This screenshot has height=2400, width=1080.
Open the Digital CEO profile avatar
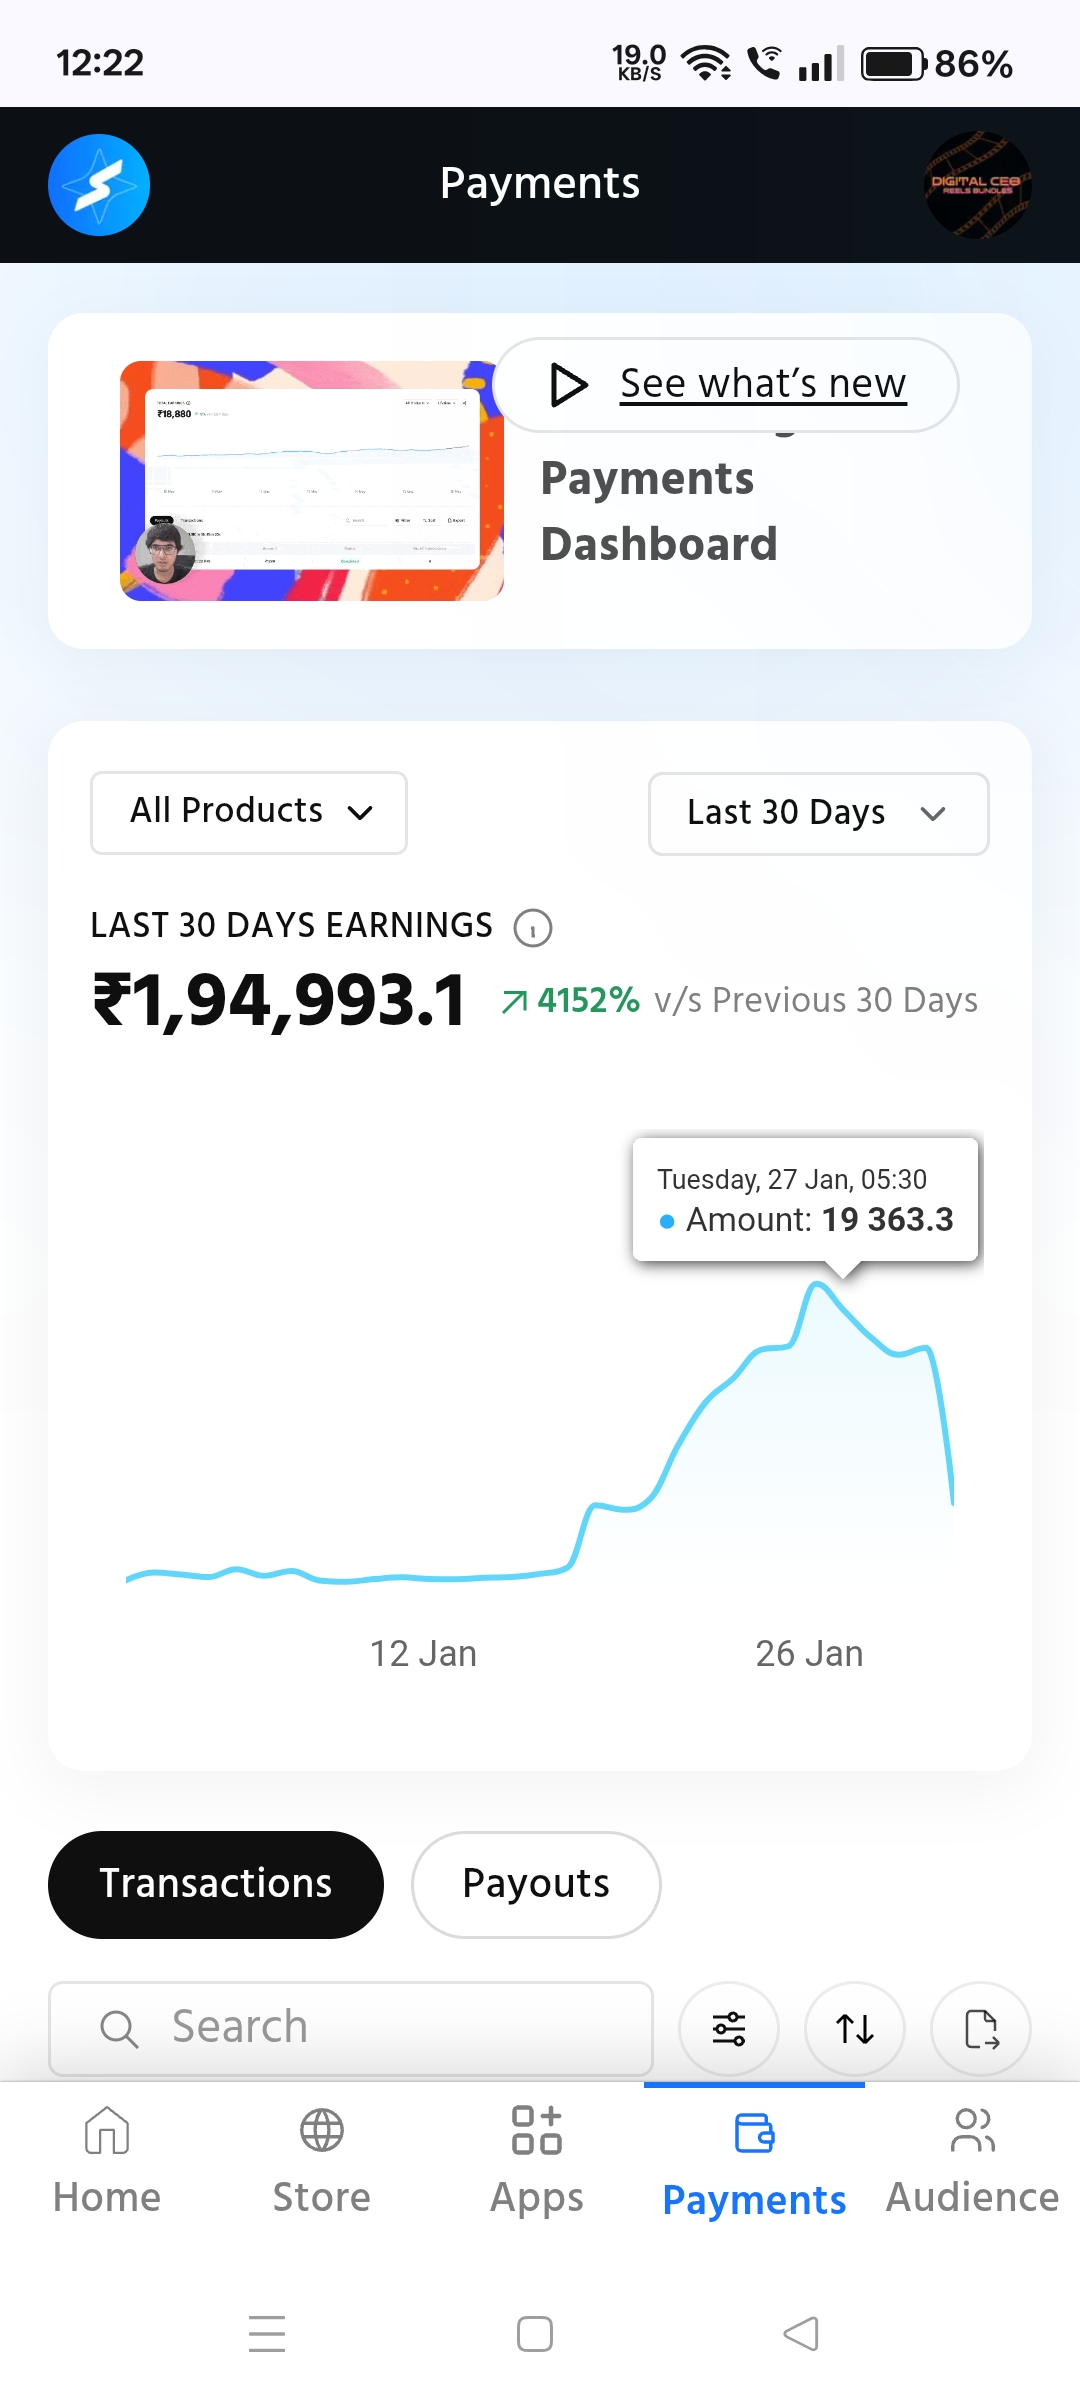pyautogui.click(x=977, y=185)
